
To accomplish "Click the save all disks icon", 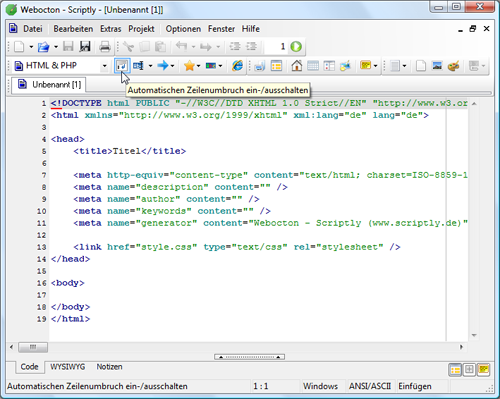I will (85, 47).
